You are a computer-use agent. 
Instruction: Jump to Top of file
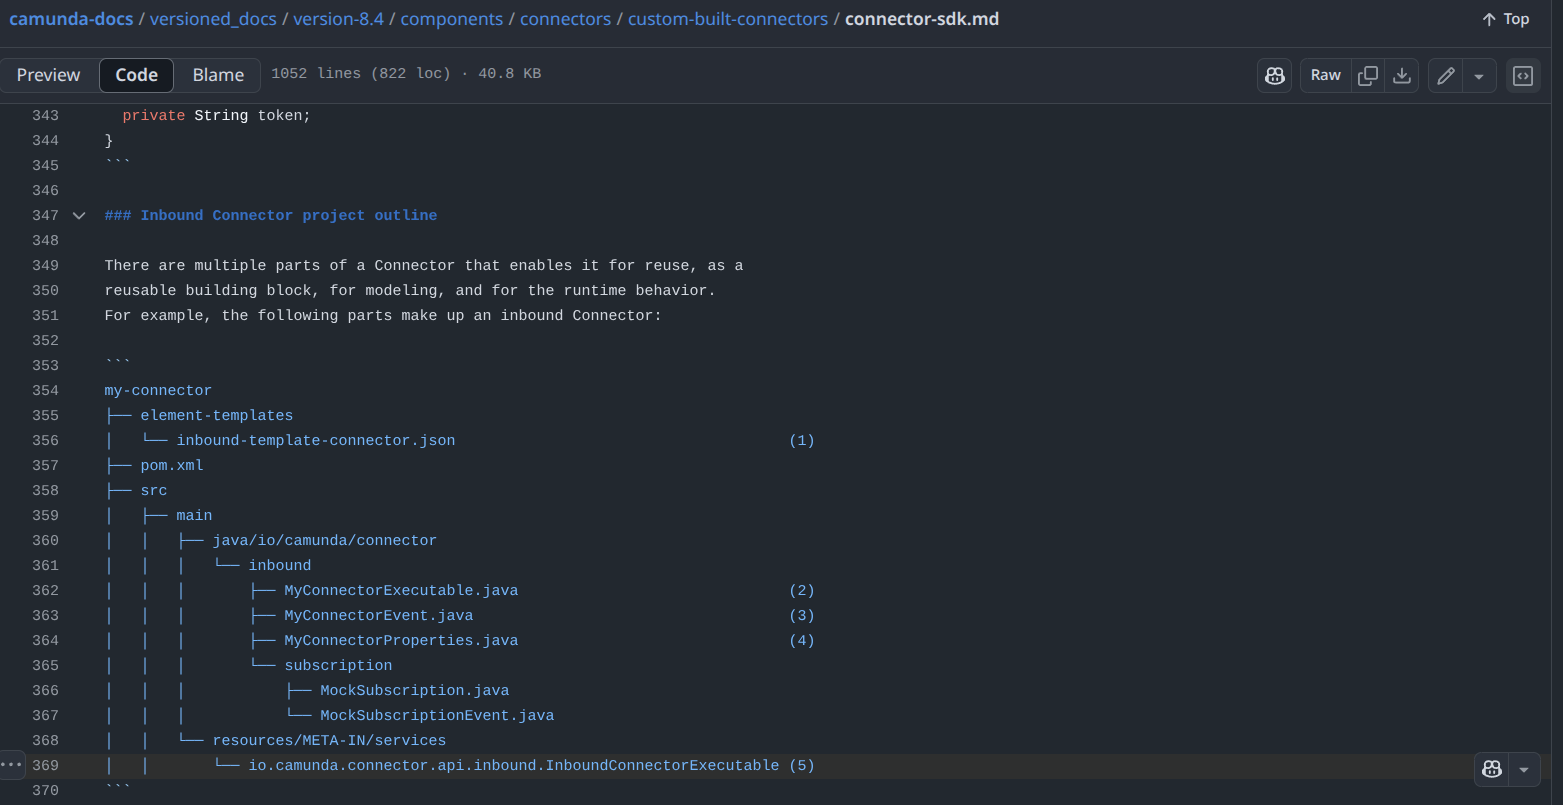point(1505,19)
